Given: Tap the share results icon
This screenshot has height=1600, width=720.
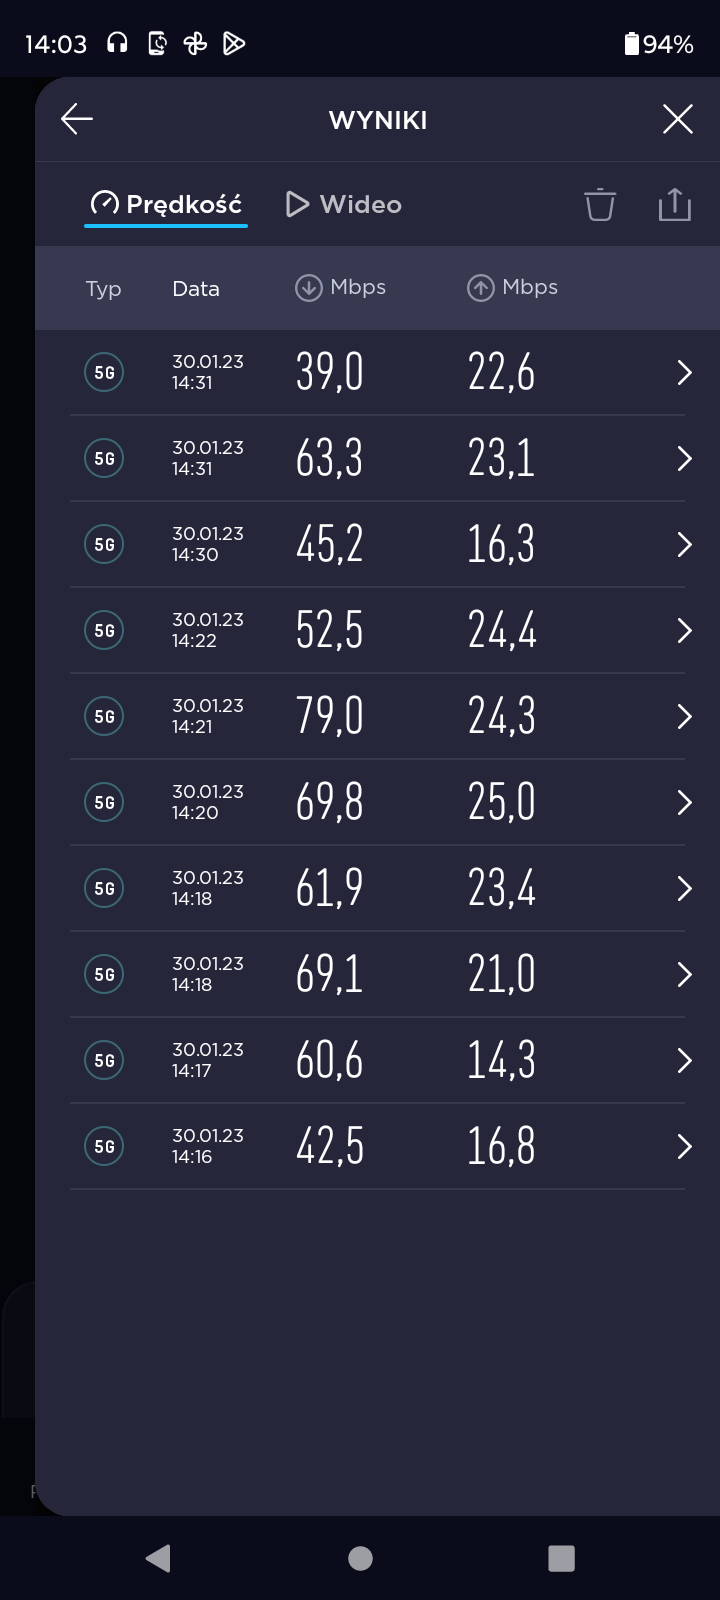Looking at the screenshot, I should (x=675, y=204).
